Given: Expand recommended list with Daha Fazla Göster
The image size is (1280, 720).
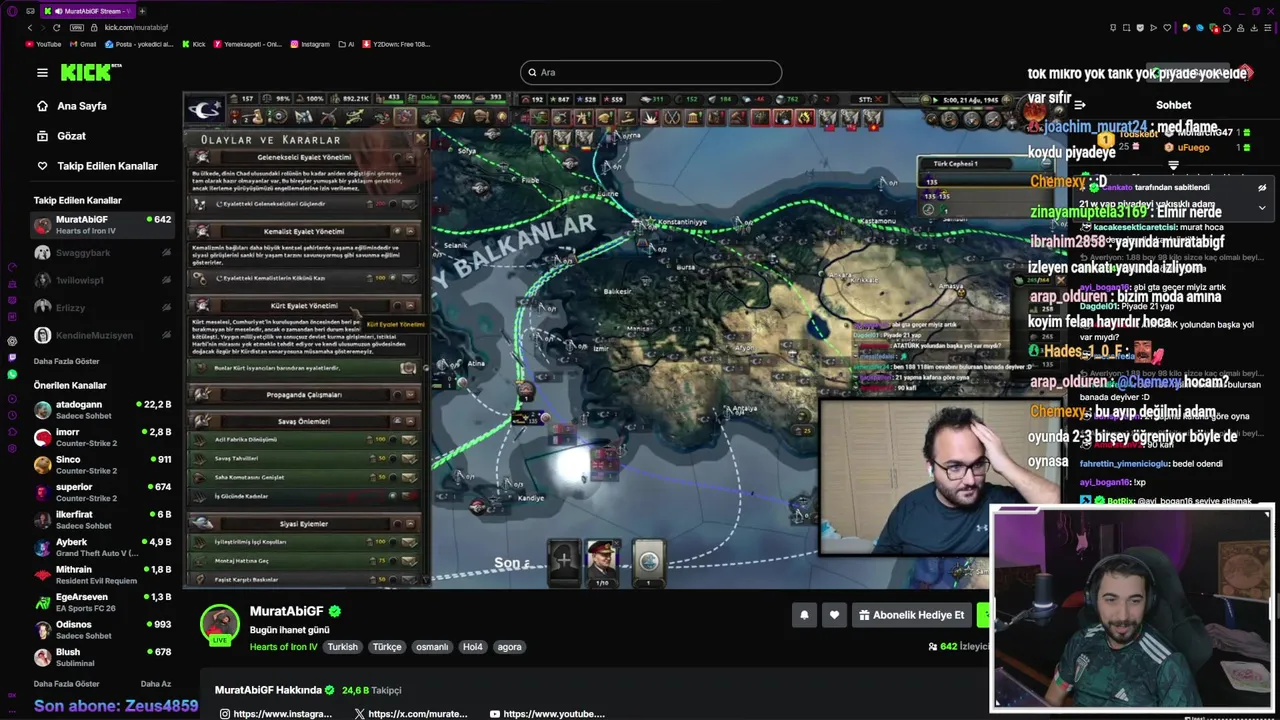Looking at the screenshot, I should pos(66,684).
